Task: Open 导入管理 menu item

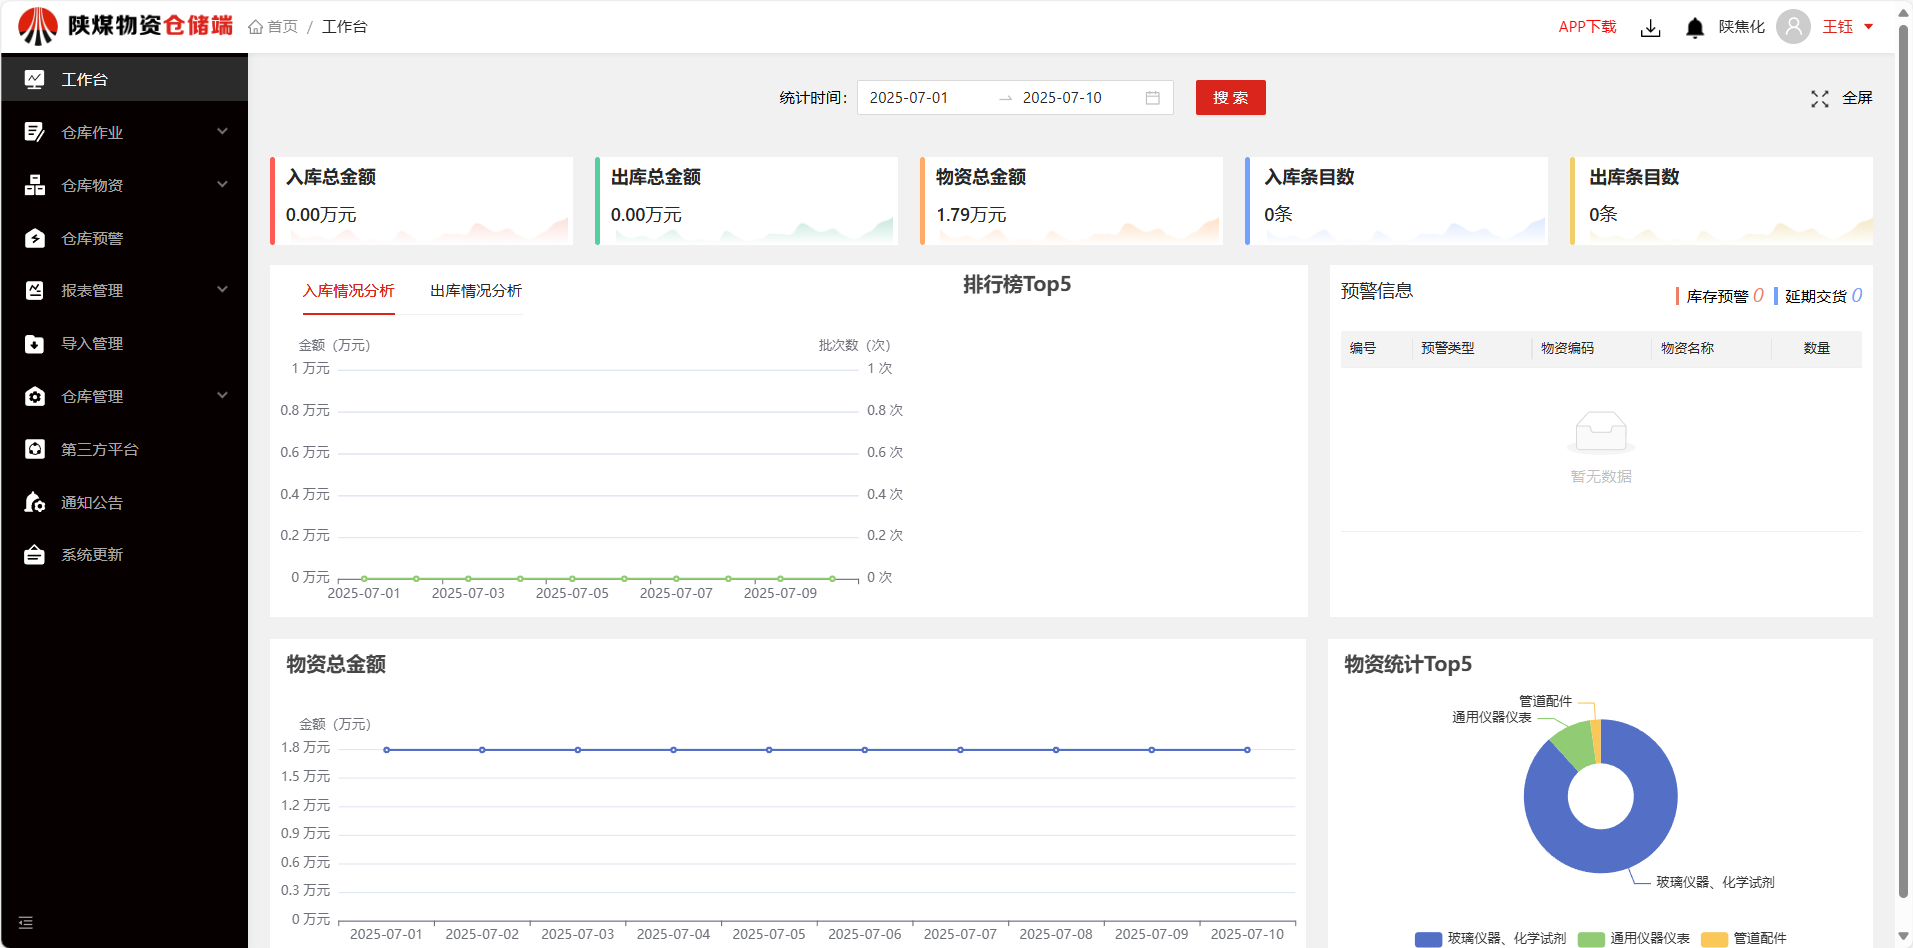Action: pyautogui.click(x=124, y=343)
